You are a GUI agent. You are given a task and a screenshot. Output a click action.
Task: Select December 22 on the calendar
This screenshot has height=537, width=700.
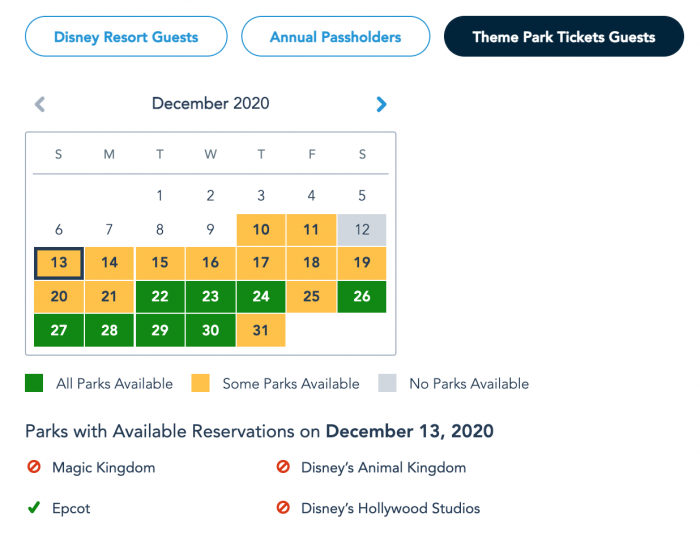[160, 296]
